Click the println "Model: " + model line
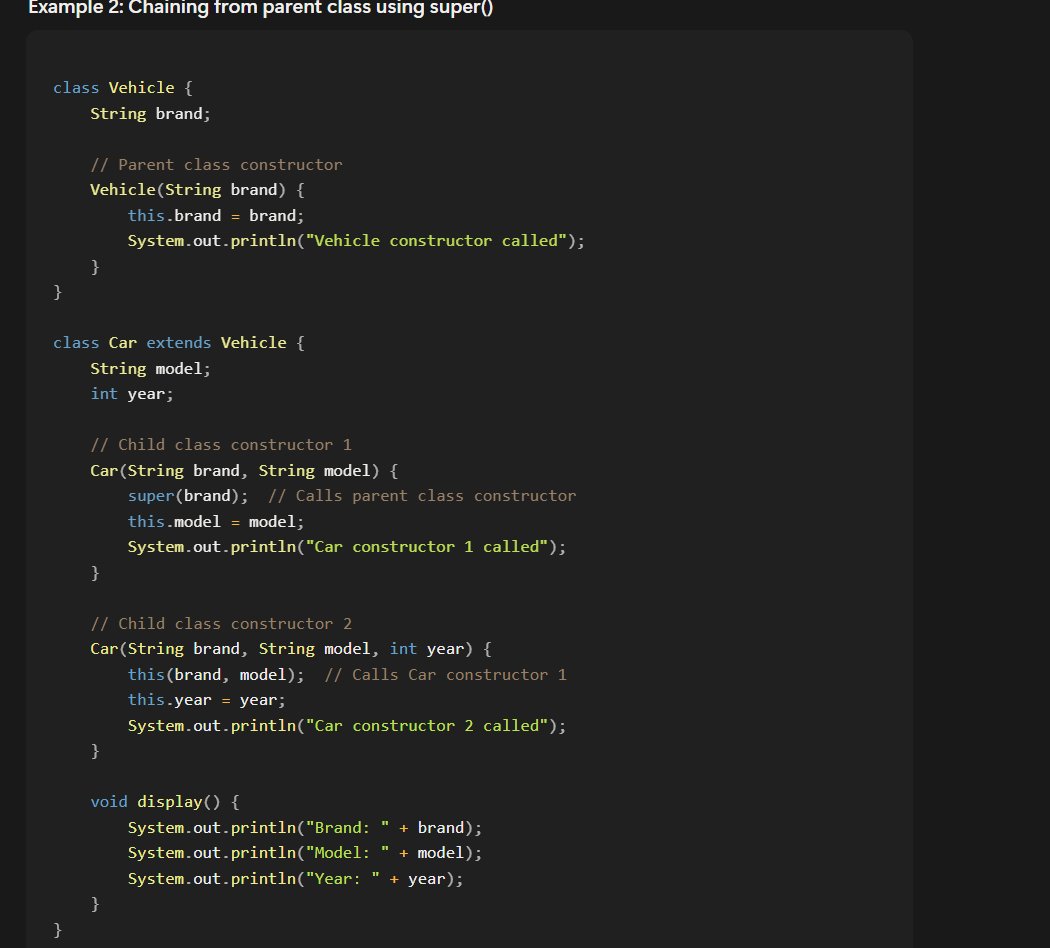 pyautogui.click(x=305, y=854)
